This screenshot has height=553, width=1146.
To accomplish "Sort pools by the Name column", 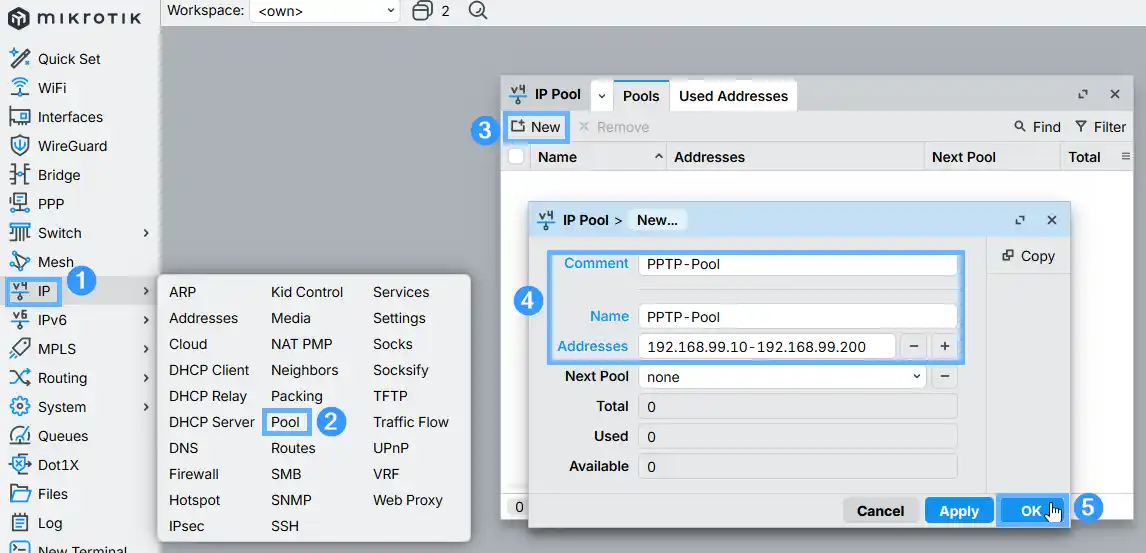I will click(599, 157).
